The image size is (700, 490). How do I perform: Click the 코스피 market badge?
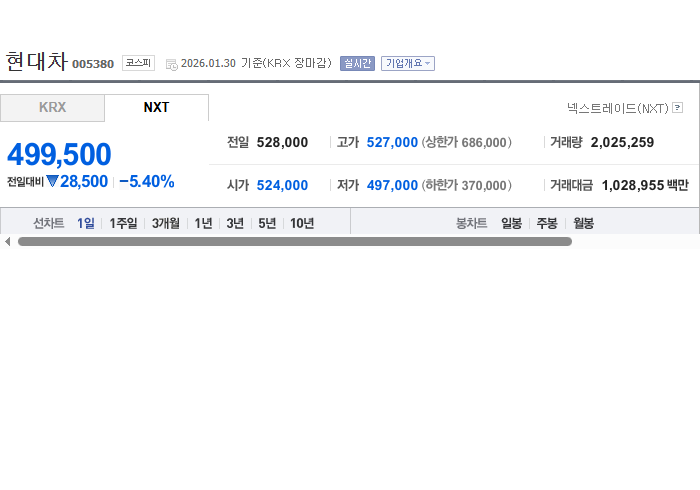(138, 63)
